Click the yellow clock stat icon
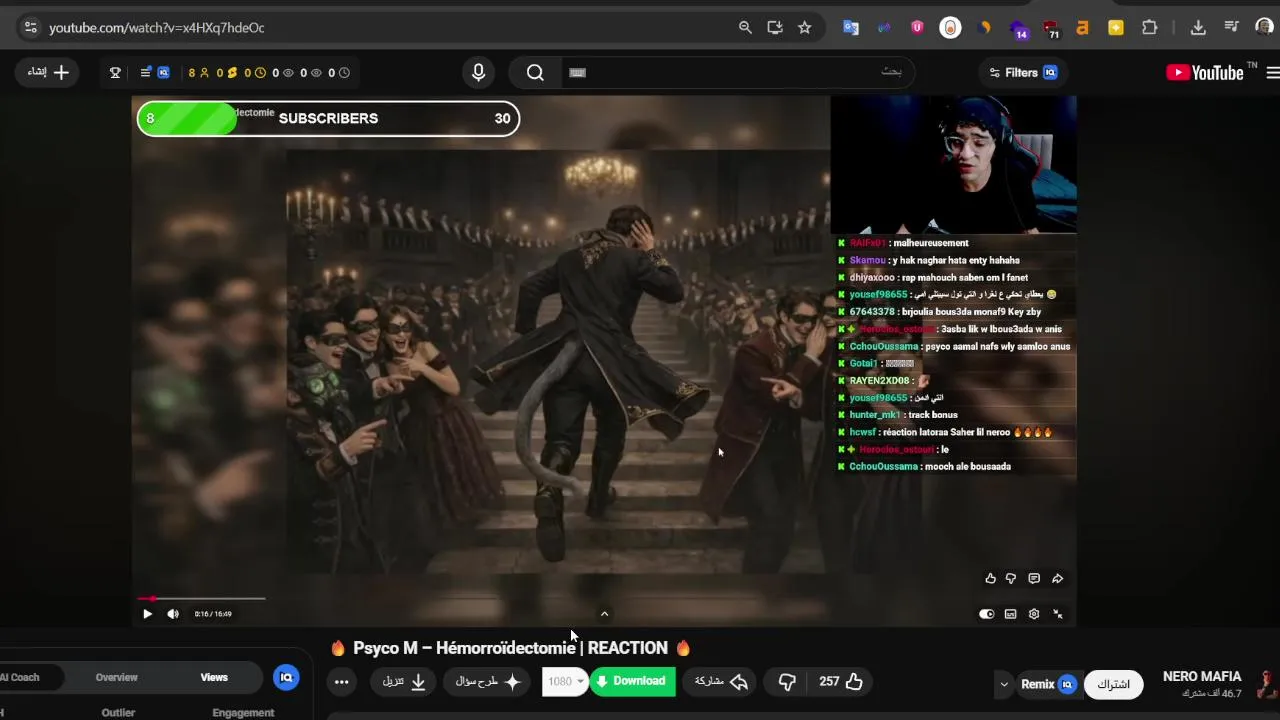Screen dimensions: 1280x720 click(261, 72)
